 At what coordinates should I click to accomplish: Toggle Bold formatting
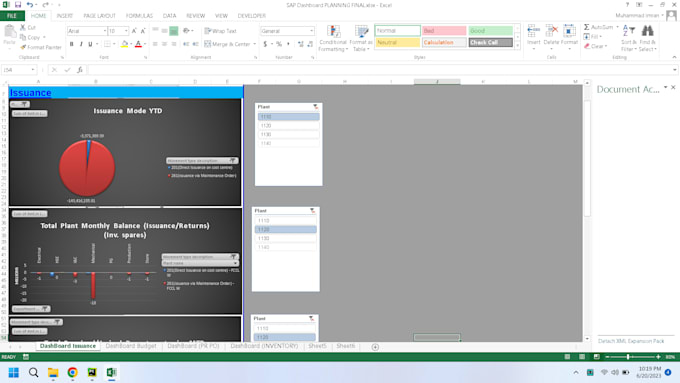coord(72,44)
